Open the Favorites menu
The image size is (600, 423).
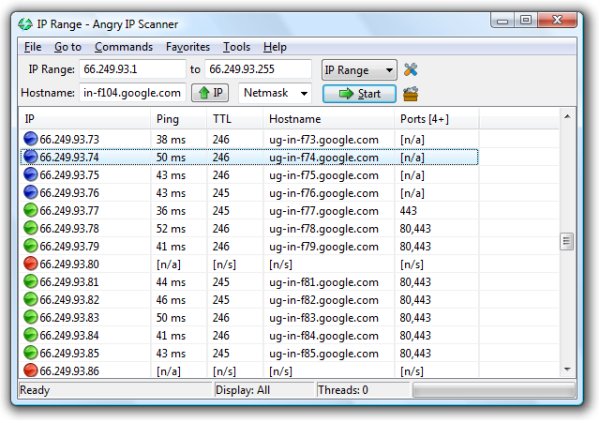click(188, 47)
